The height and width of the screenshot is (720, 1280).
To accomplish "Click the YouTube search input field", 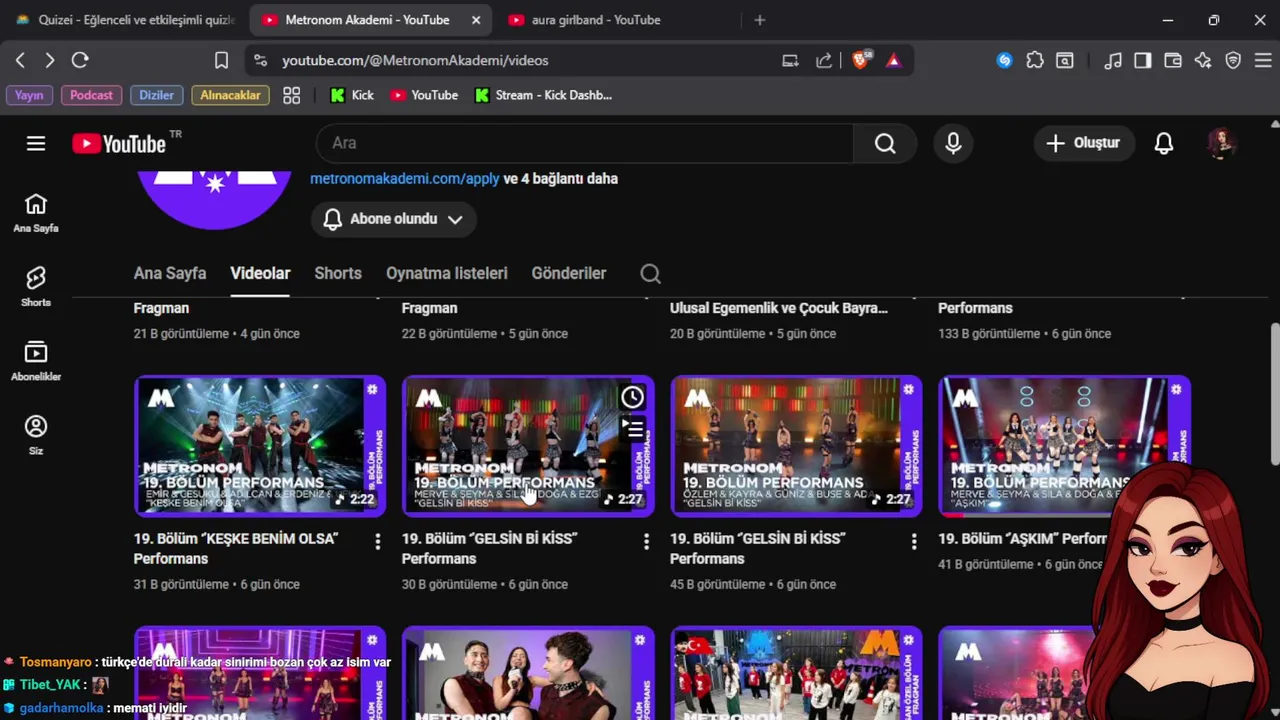I will tap(585, 143).
